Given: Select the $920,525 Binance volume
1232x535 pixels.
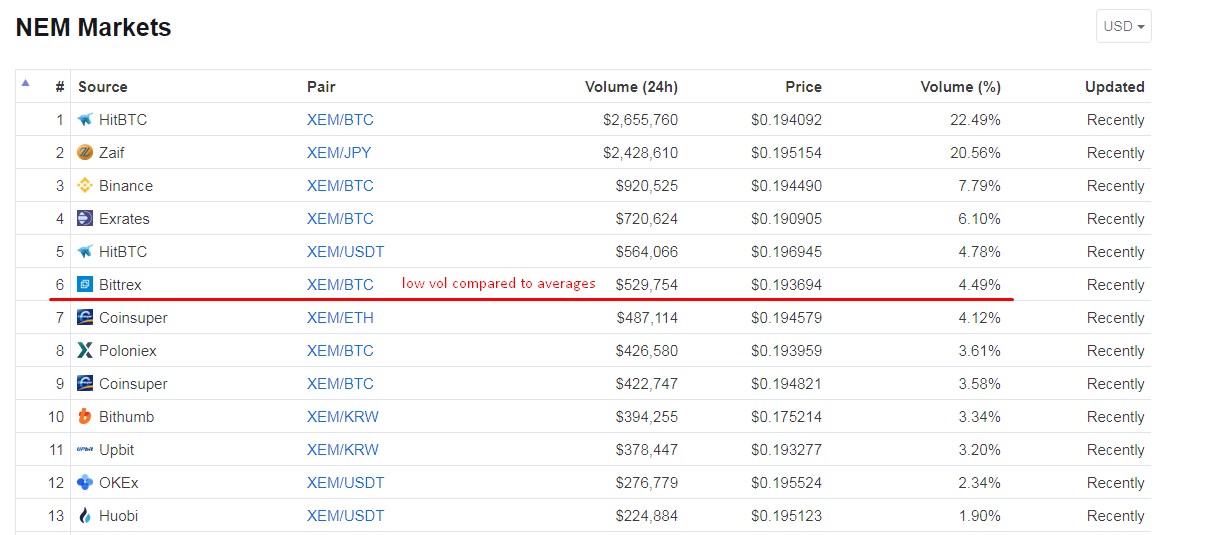Looking at the screenshot, I should [647, 186].
